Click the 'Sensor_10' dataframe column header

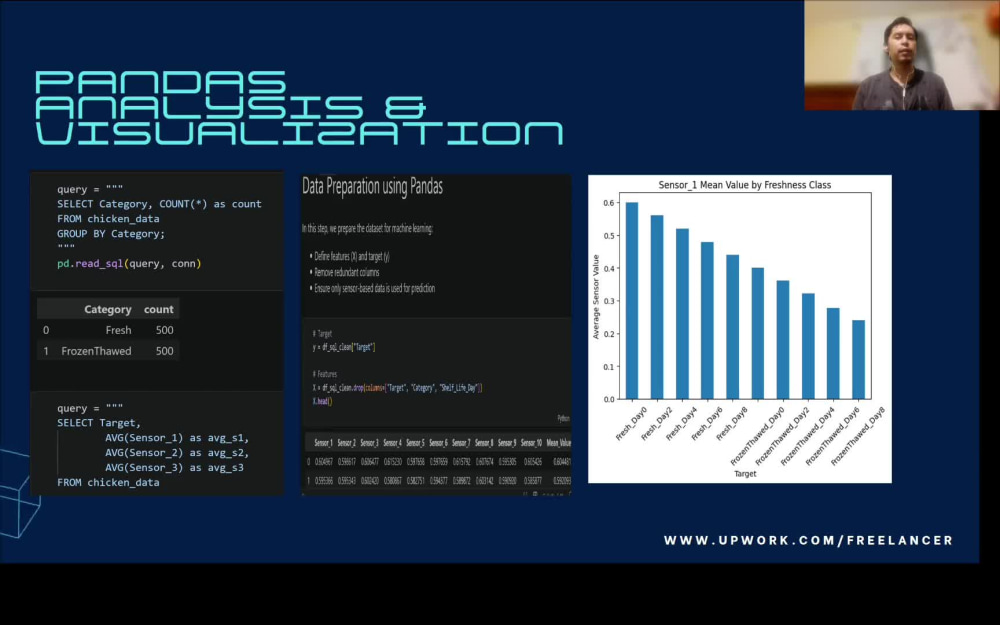[531, 443]
